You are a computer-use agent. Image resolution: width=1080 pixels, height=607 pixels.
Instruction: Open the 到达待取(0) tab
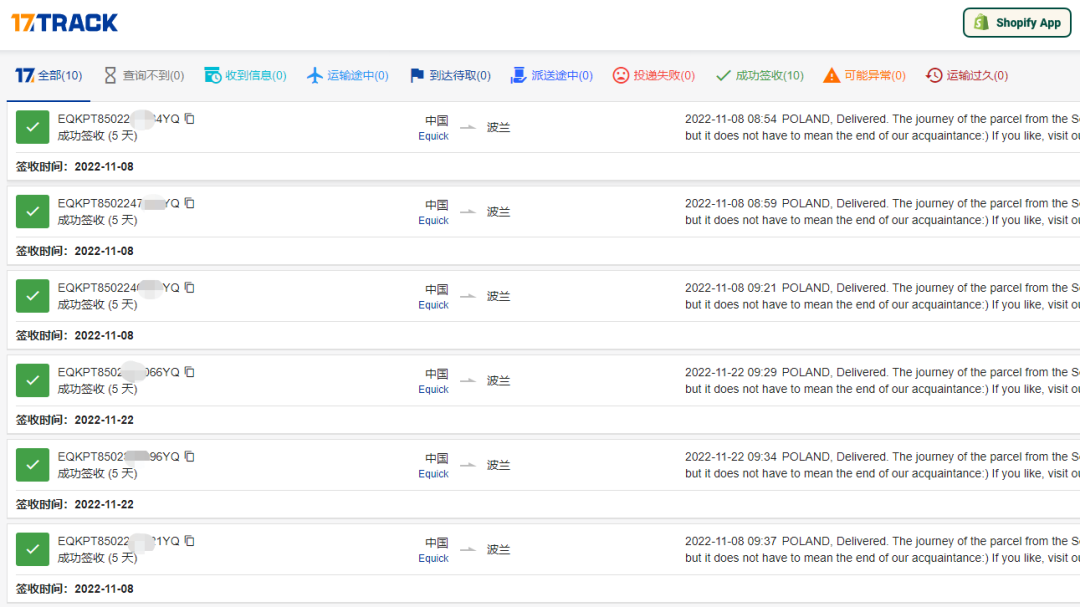tap(450, 75)
